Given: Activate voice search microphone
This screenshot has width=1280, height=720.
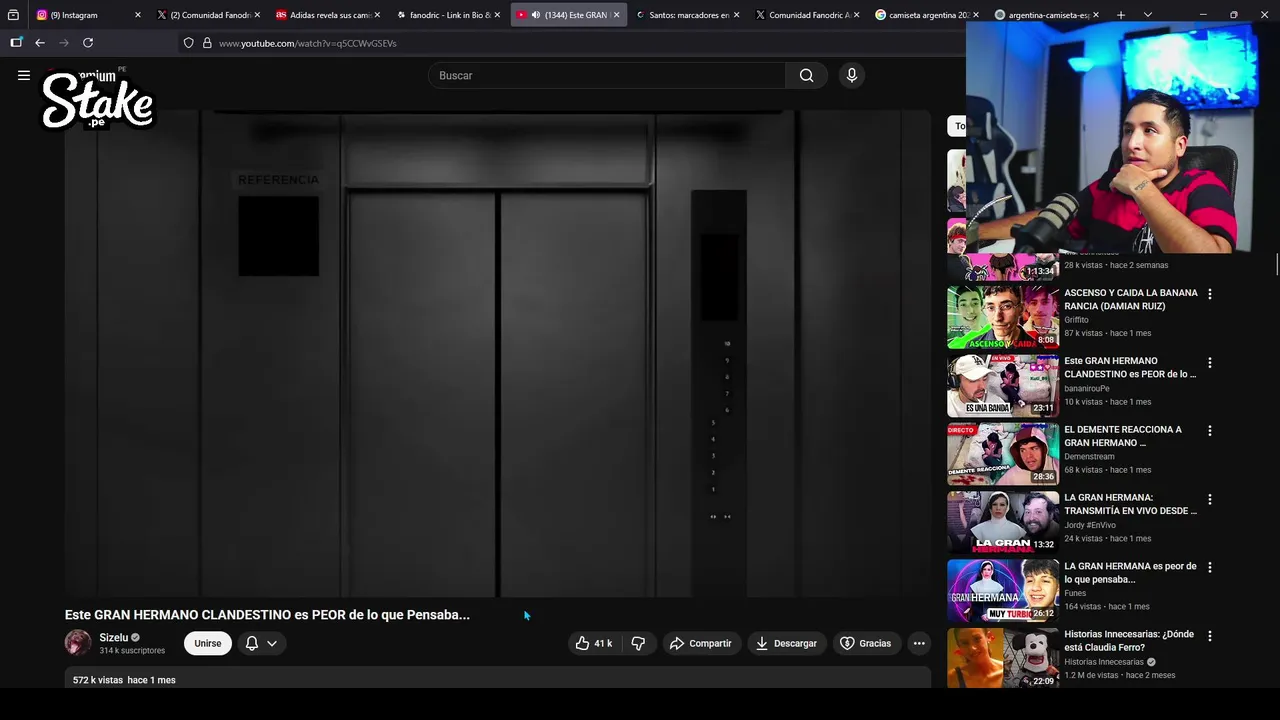Looking at the screenshot, I should 852,75.
